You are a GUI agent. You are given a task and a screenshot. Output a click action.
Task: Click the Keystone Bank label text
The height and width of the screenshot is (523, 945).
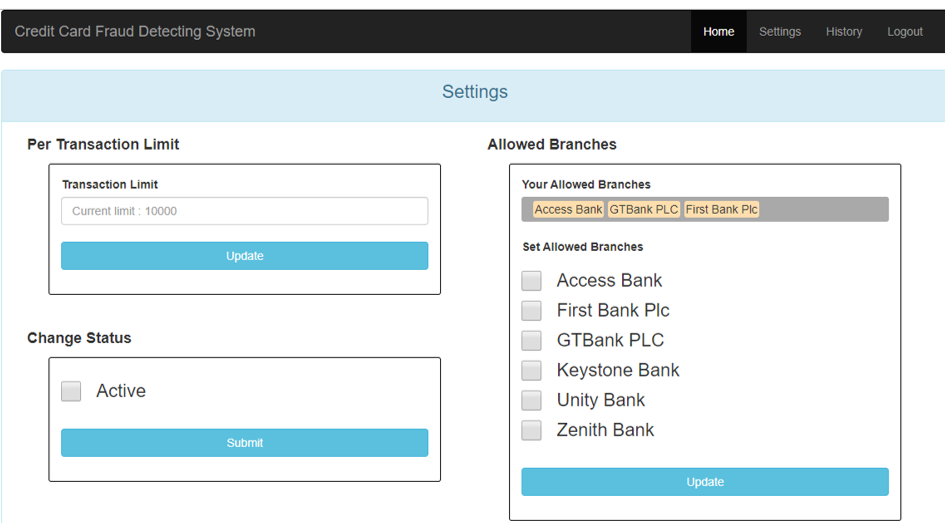[618, 370]
